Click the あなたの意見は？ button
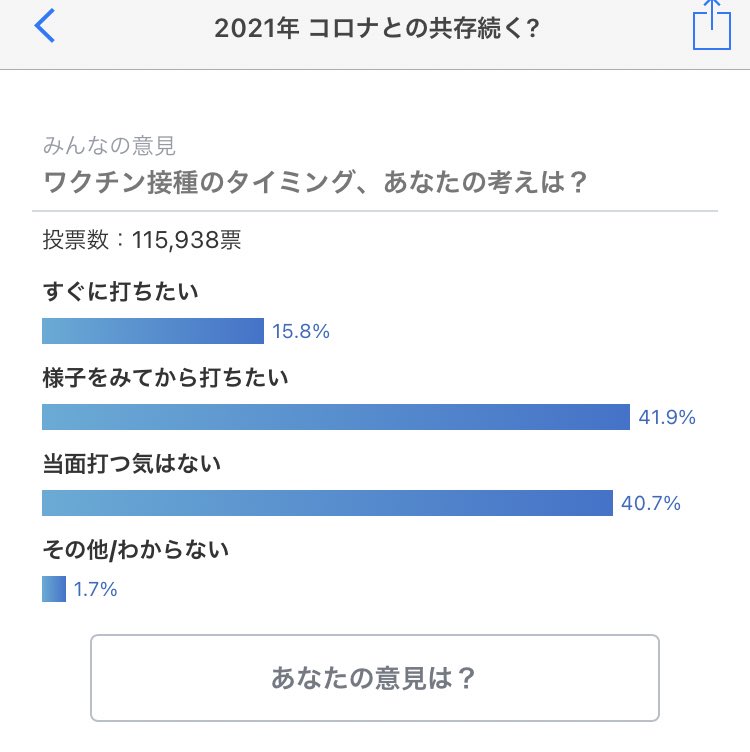Viewport: 750px width, 752px height. 375,678
